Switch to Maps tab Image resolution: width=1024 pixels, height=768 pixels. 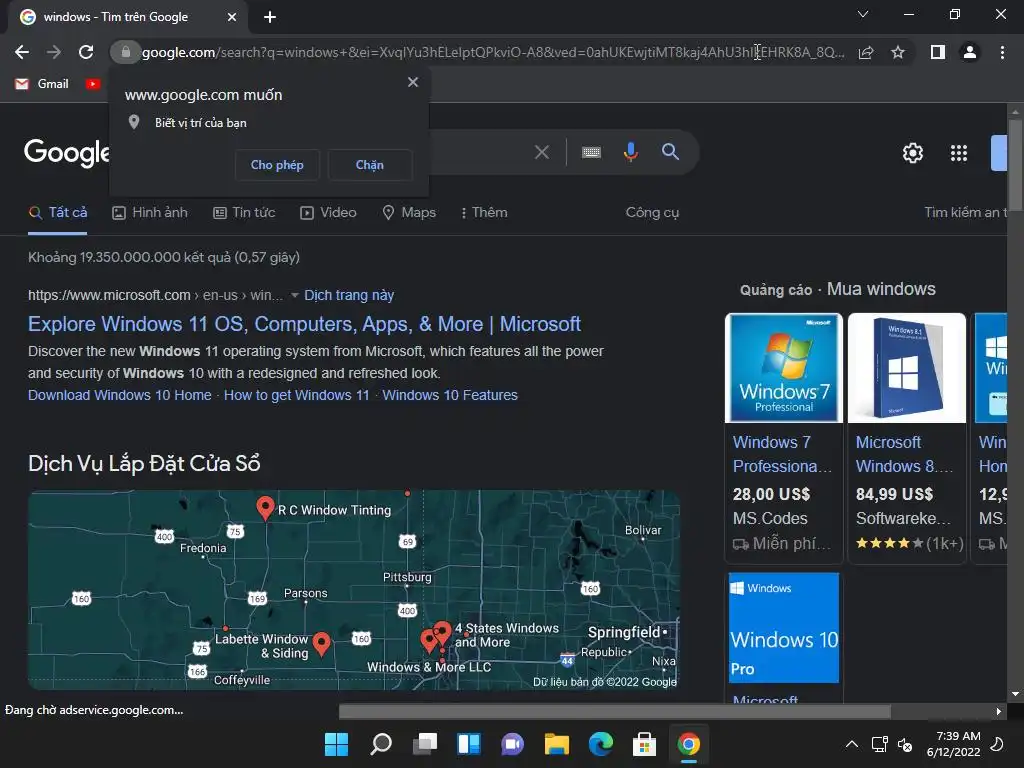tap(409, 213)
